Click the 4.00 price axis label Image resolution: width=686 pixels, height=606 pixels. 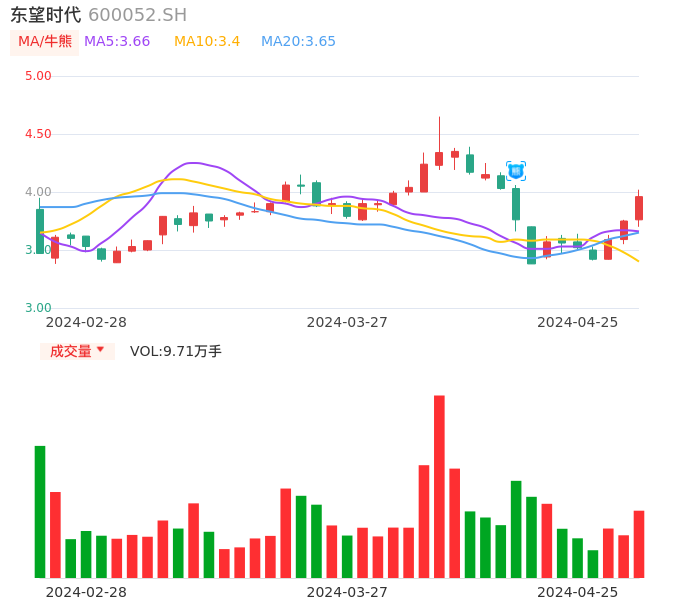(38, 192)
